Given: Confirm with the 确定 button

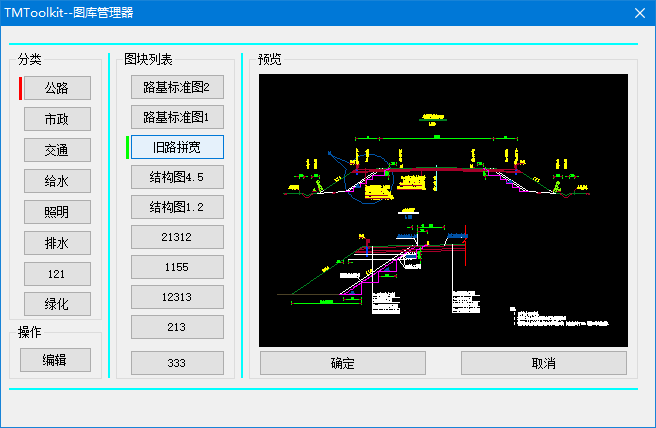Looking at the screenshot, I should tap(343, 363).
